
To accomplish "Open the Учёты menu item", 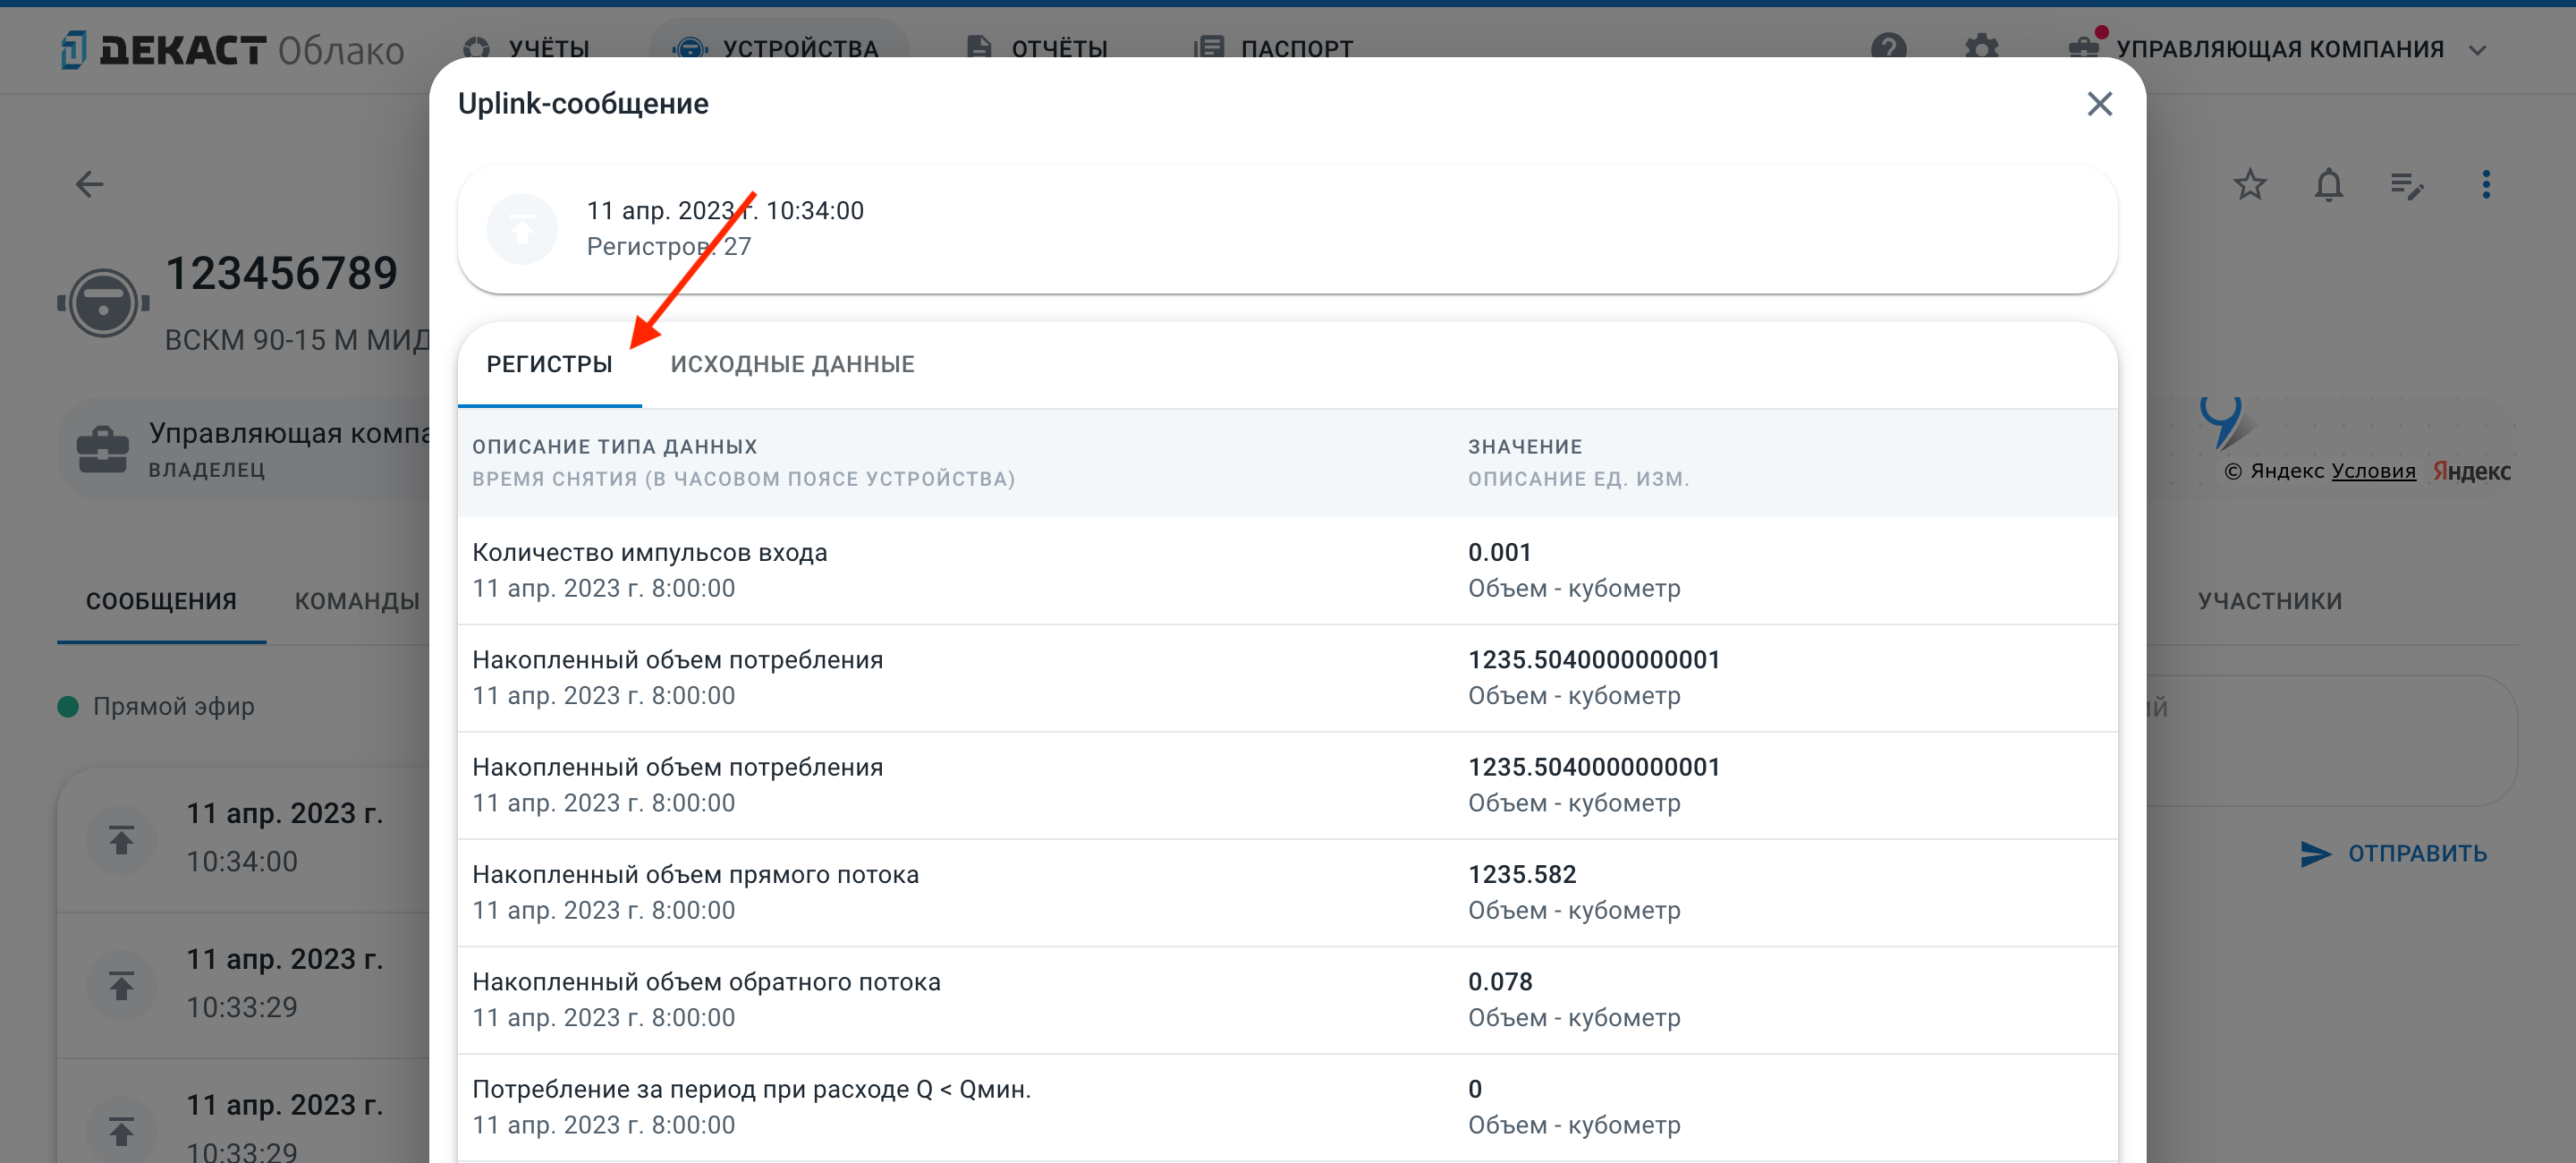I will coord(528,48).
